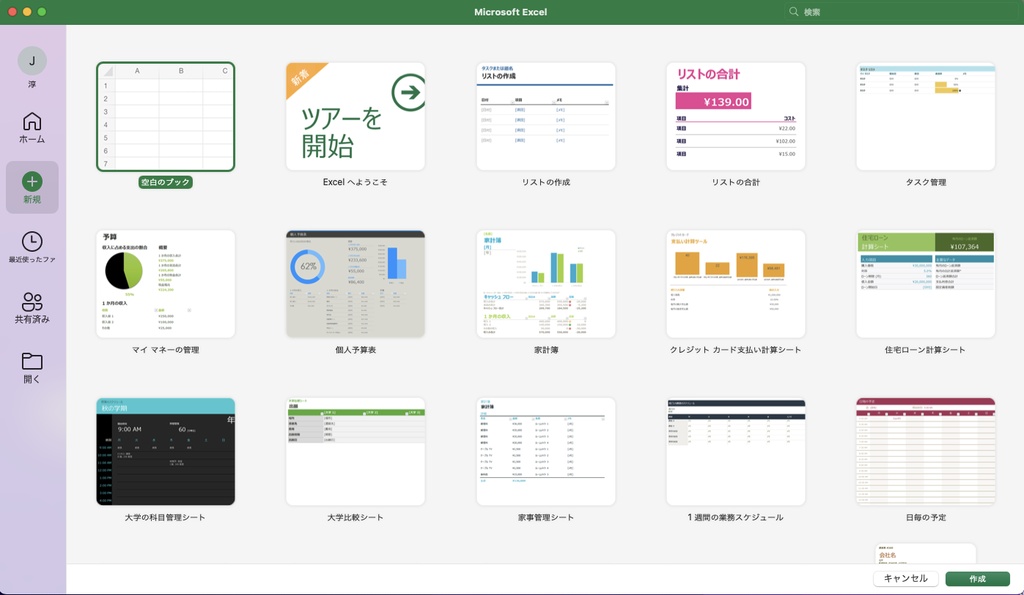The image size is (1024, 595).
Task: Click the 空白のブック label
Action: pos(165,182)
